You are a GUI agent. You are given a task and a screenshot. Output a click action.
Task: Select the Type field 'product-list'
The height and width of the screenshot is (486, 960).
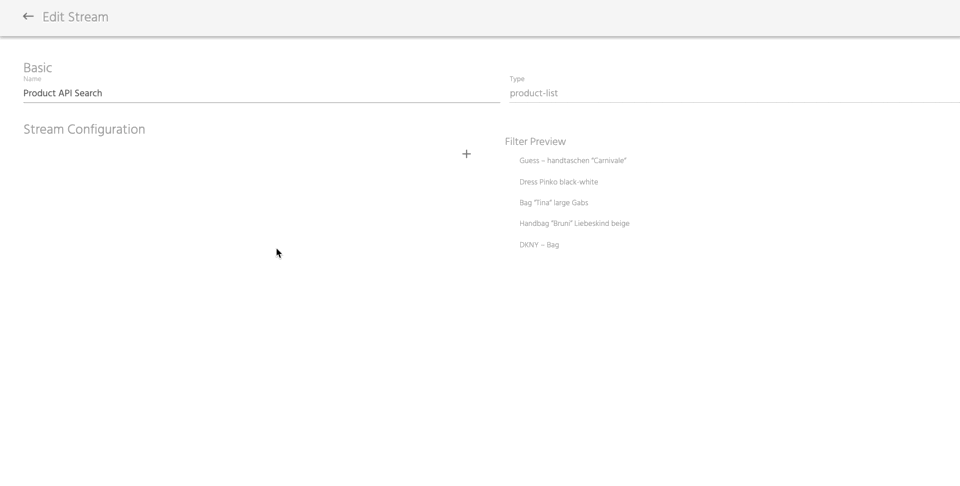(x=735, y=93)
